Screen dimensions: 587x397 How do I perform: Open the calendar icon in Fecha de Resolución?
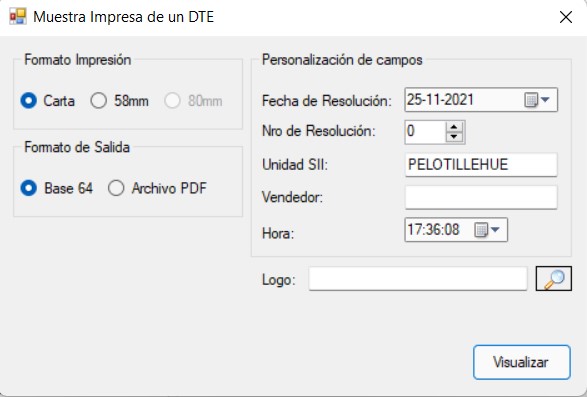click(531, 100)
